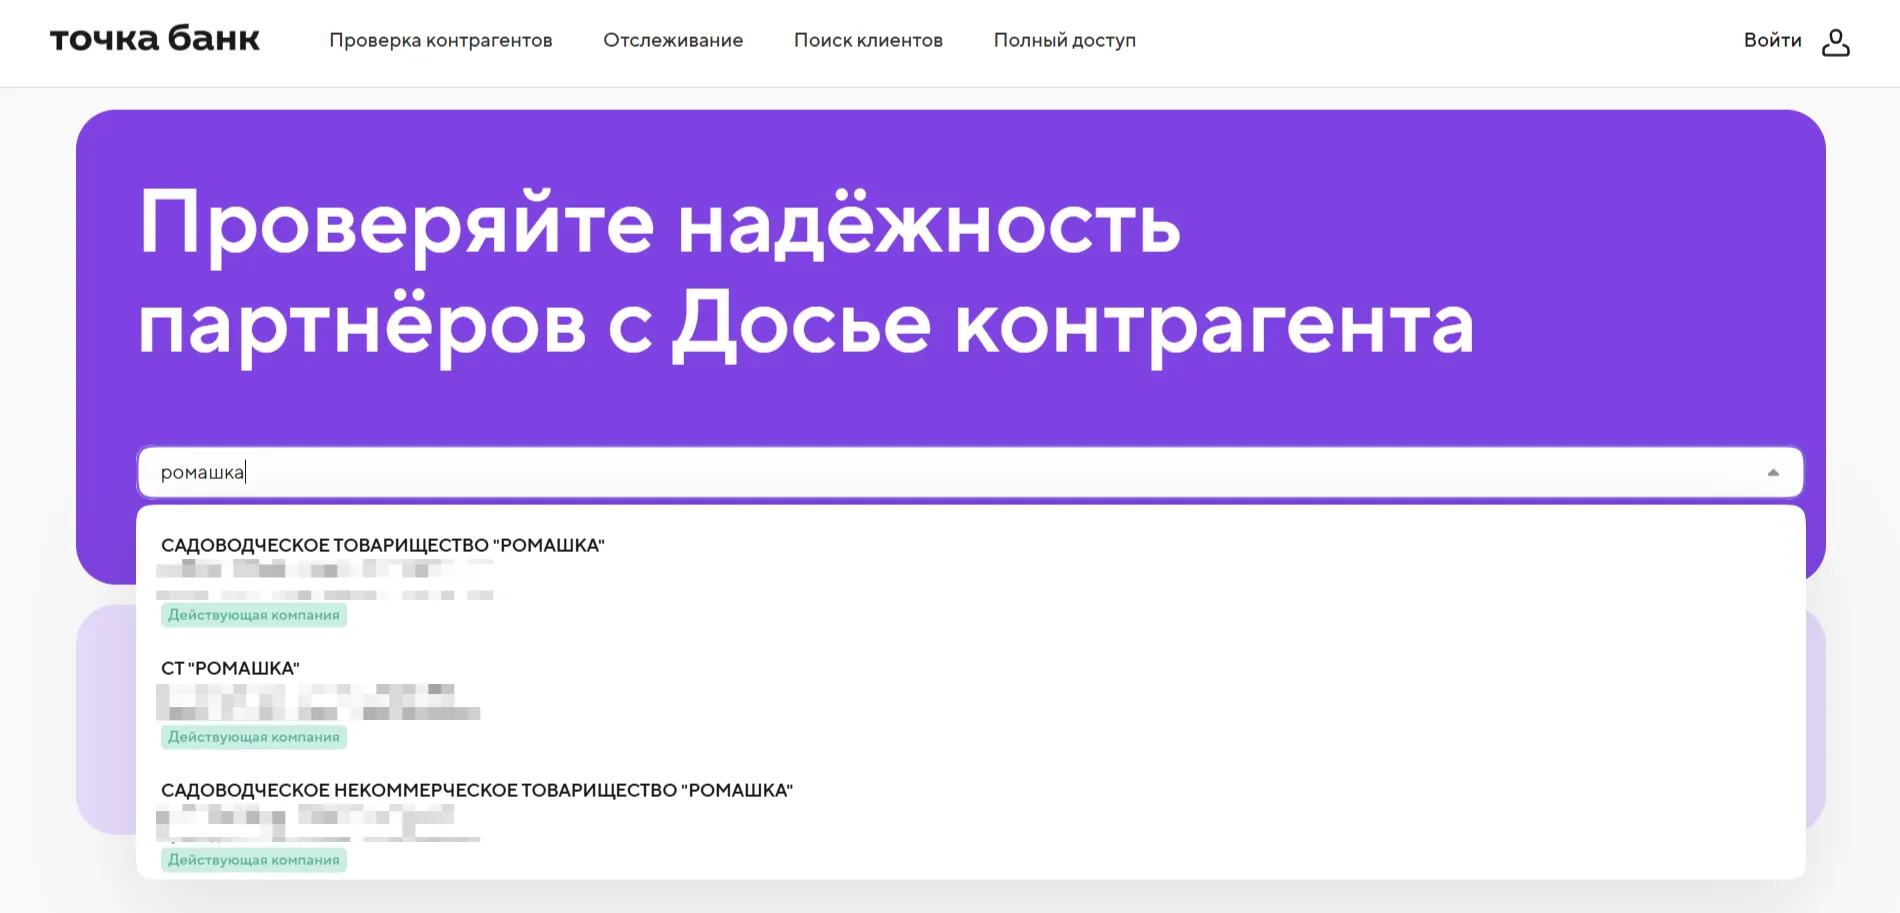Focus the search field containing ромашка
The height and width of the screenshot is (913, 1900).
pyautogui.click(x=900, y=472)
